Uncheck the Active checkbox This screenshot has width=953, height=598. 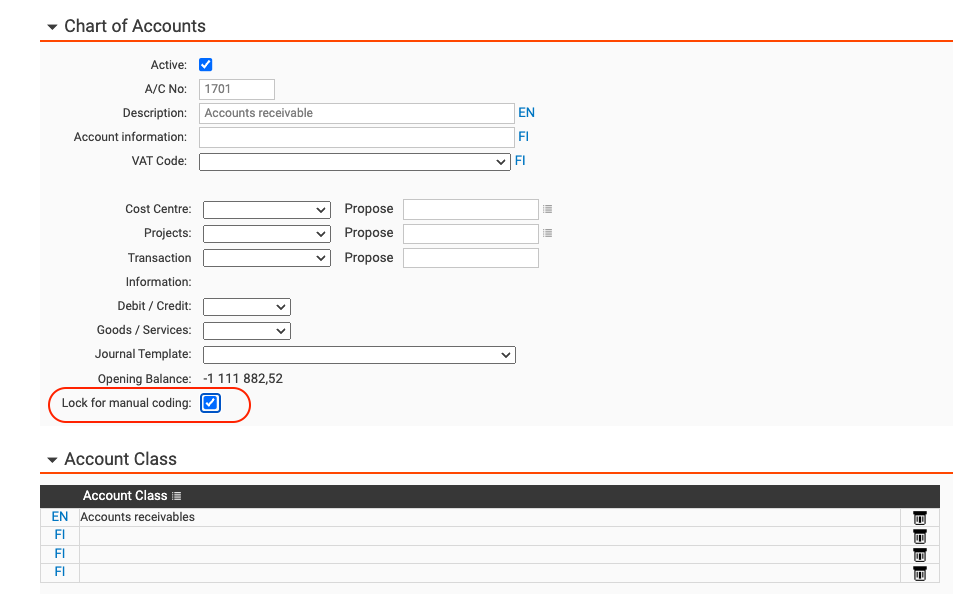(206, 65)
